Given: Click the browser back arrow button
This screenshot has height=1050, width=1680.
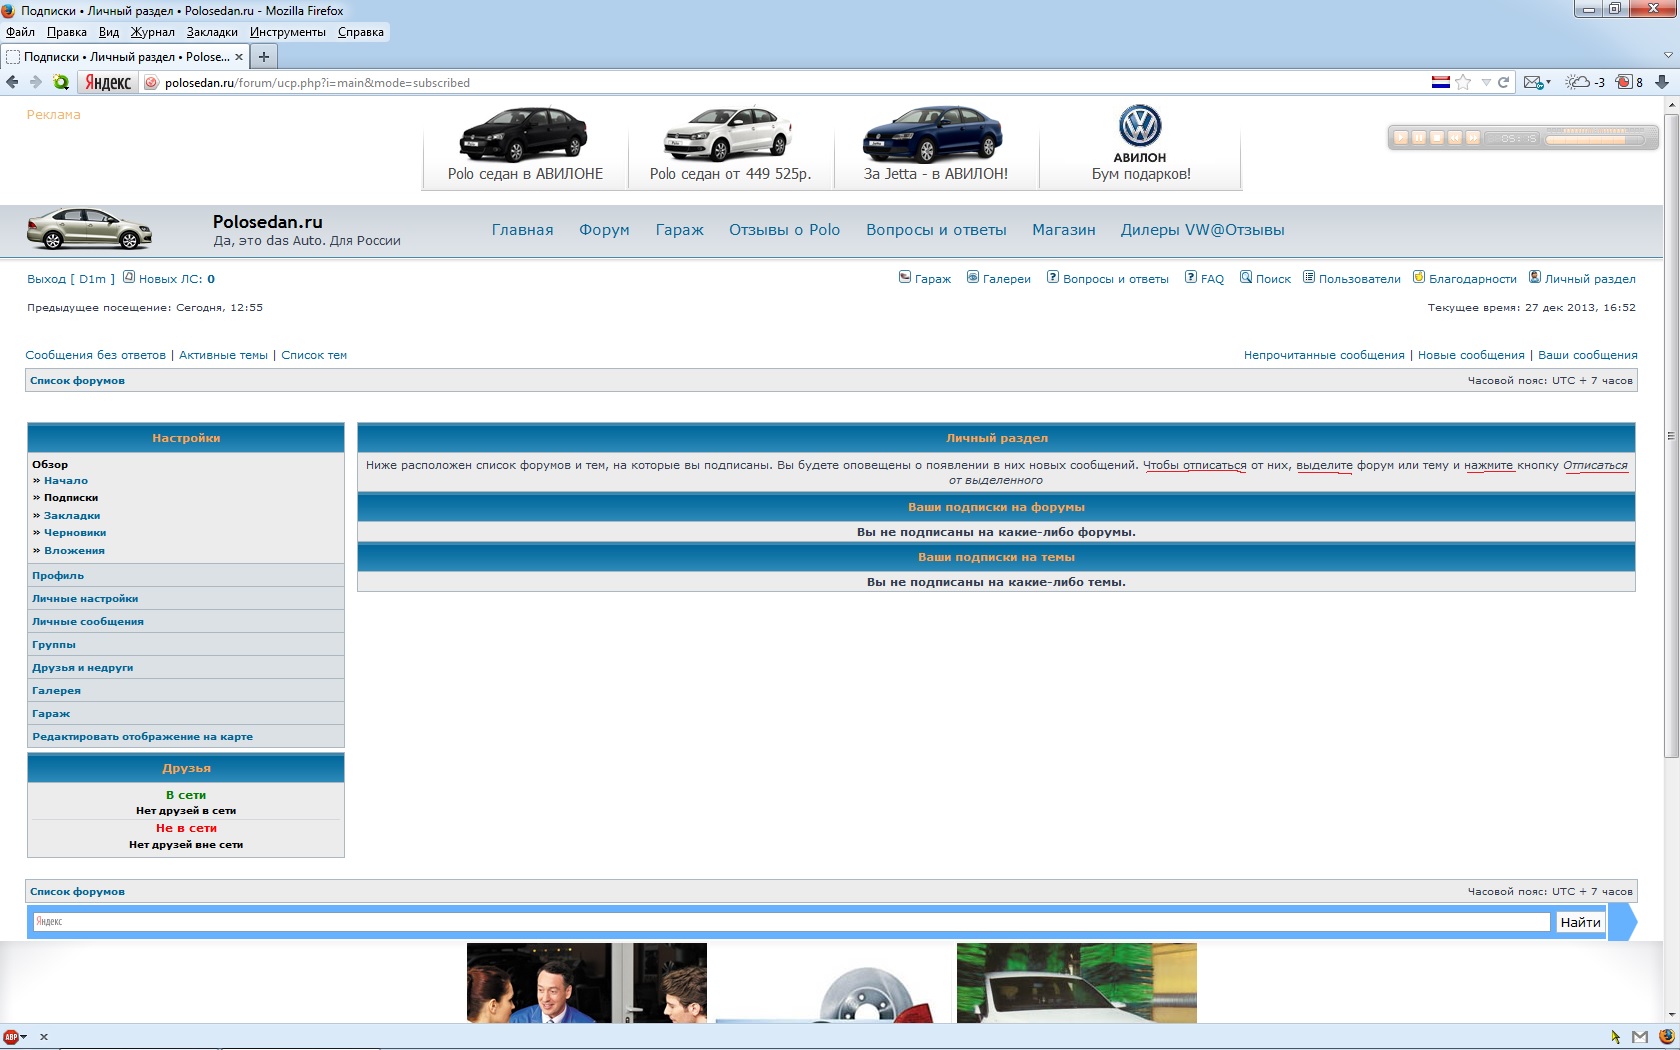Looking at the screenshot, I should [x=12, y=82].
